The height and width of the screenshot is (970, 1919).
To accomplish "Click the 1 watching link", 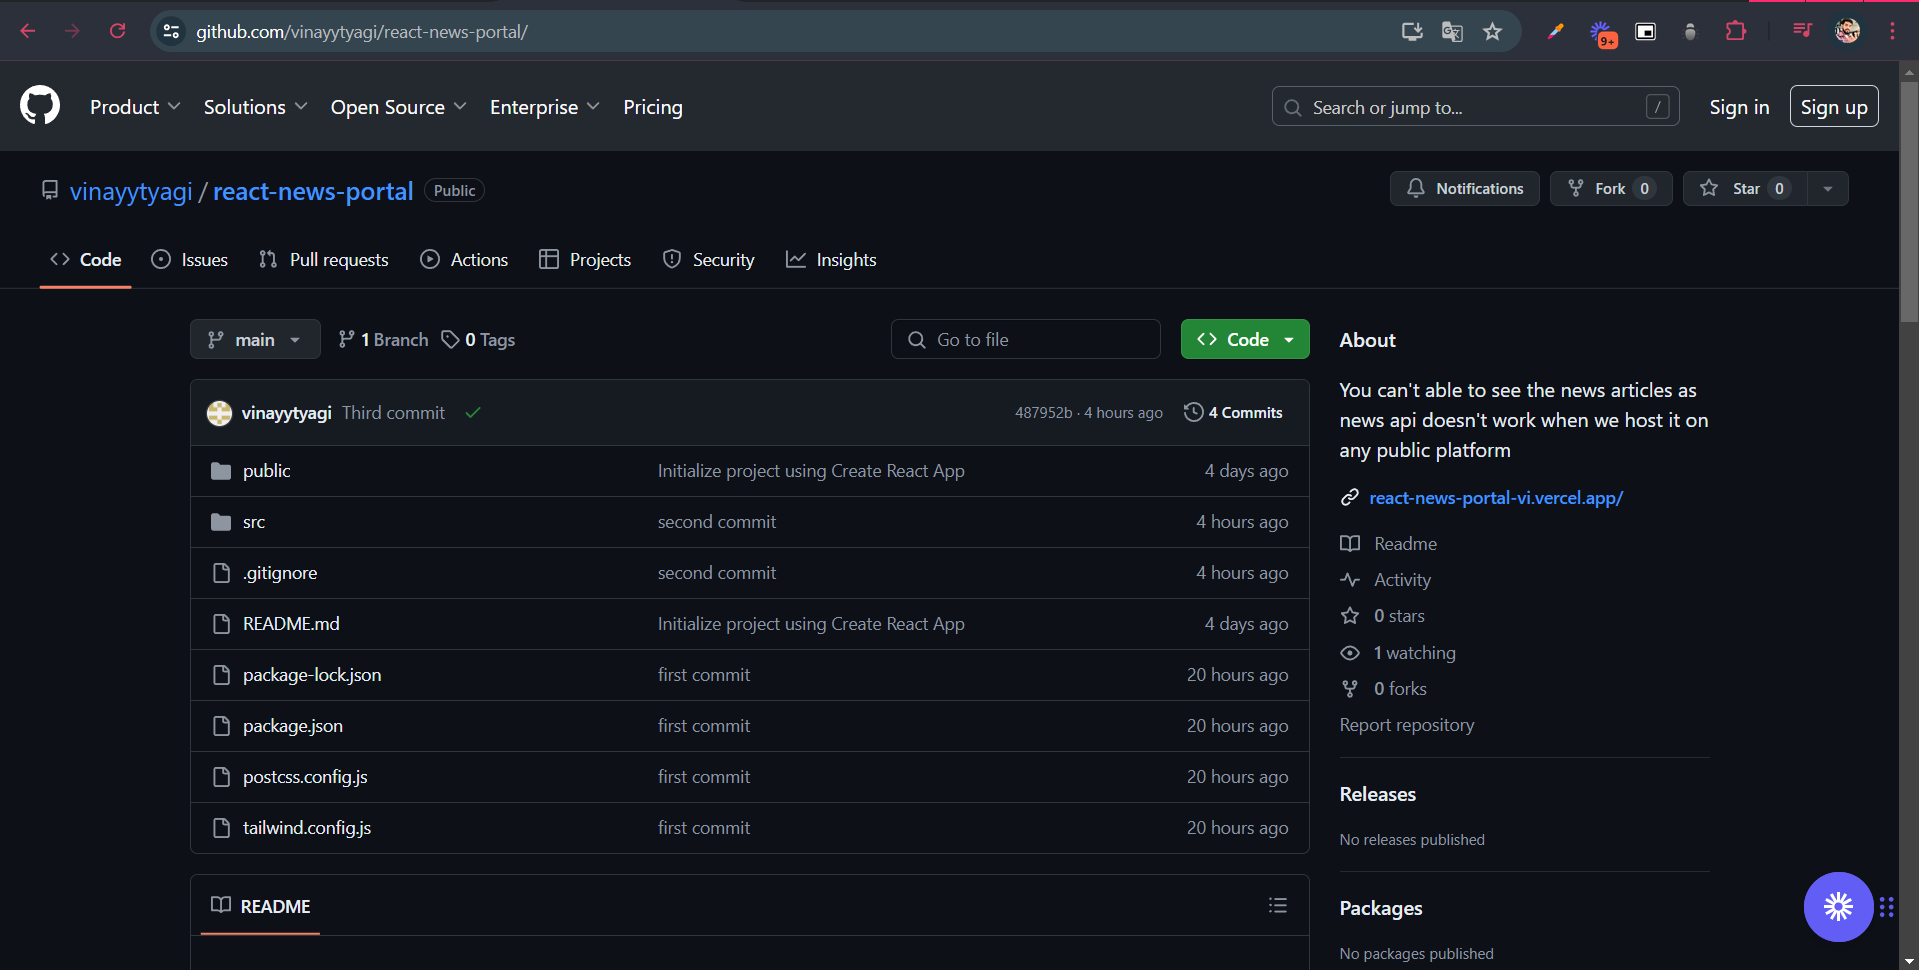I will tap(1399, 652).
